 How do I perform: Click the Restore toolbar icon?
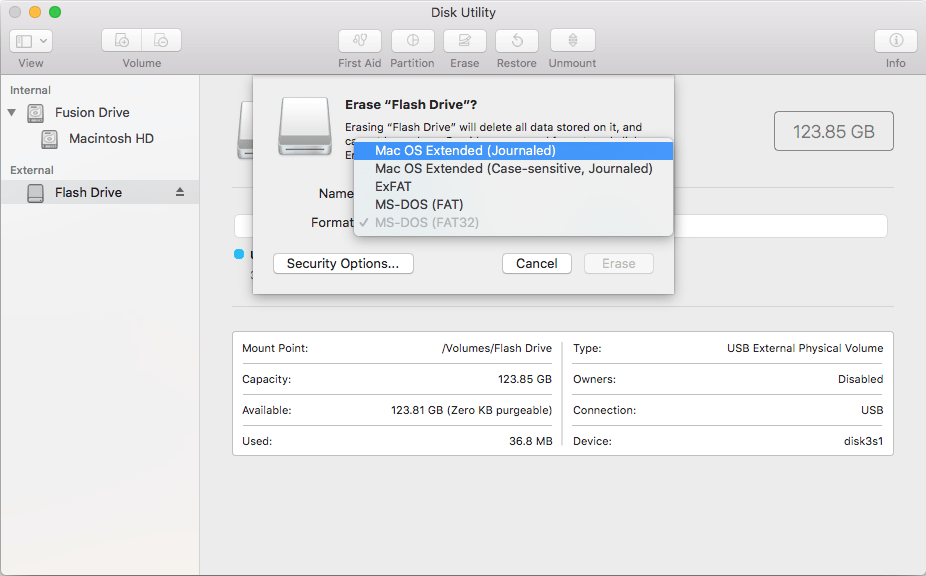coord(517,41)
